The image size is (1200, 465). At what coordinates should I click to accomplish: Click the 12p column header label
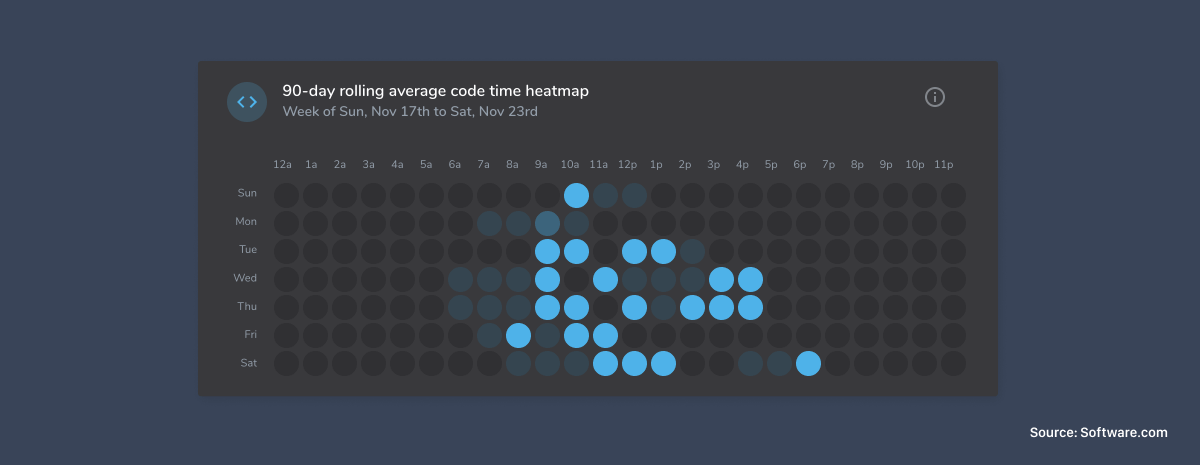pyautogui.click(x=627, y=164)
